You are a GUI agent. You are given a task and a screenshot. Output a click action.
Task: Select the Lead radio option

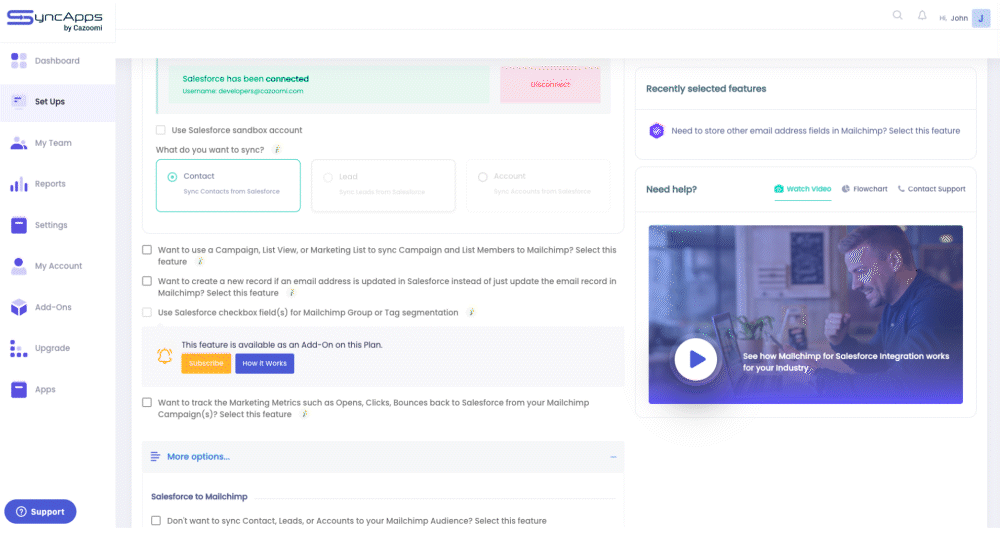tap(328, 177)
